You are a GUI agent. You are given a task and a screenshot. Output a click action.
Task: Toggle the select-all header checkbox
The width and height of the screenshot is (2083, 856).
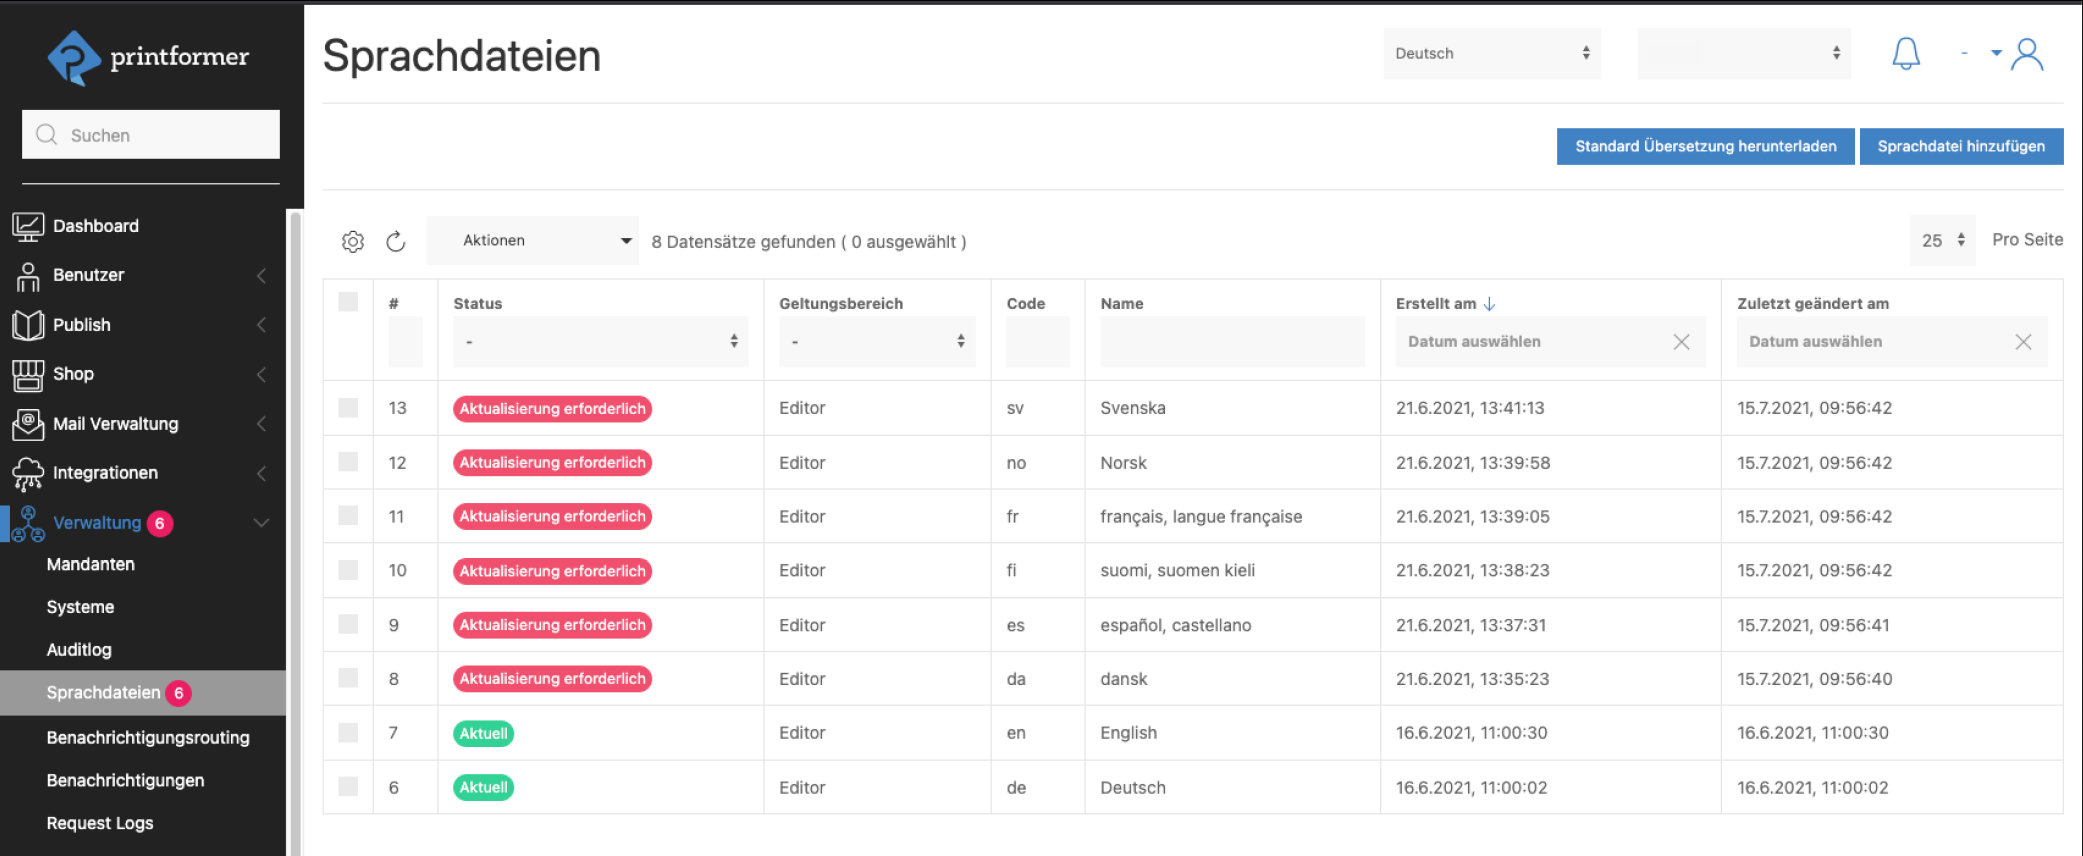(348, 302)
